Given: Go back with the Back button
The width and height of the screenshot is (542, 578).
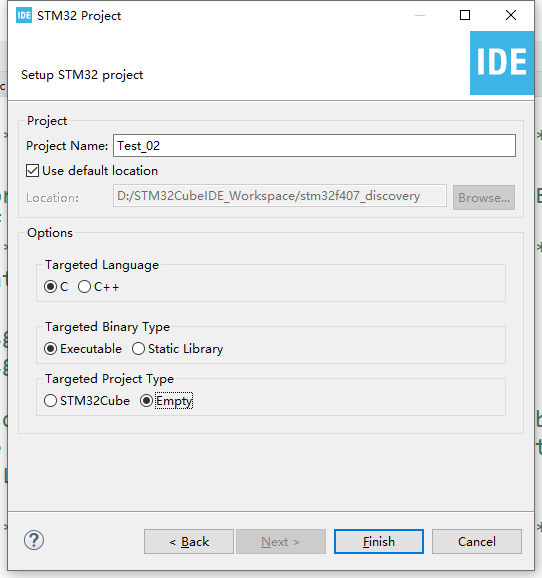Looking at the screenshot, I should point(189,542).
